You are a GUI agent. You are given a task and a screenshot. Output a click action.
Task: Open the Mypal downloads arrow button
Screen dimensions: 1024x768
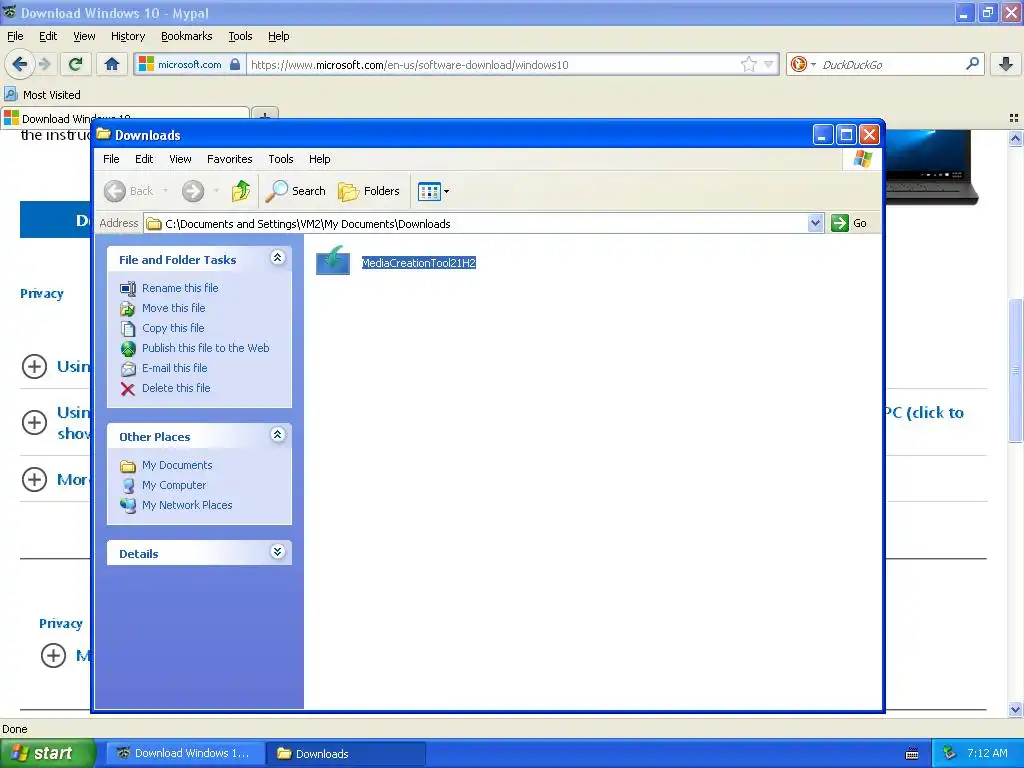coord(1006,64)
